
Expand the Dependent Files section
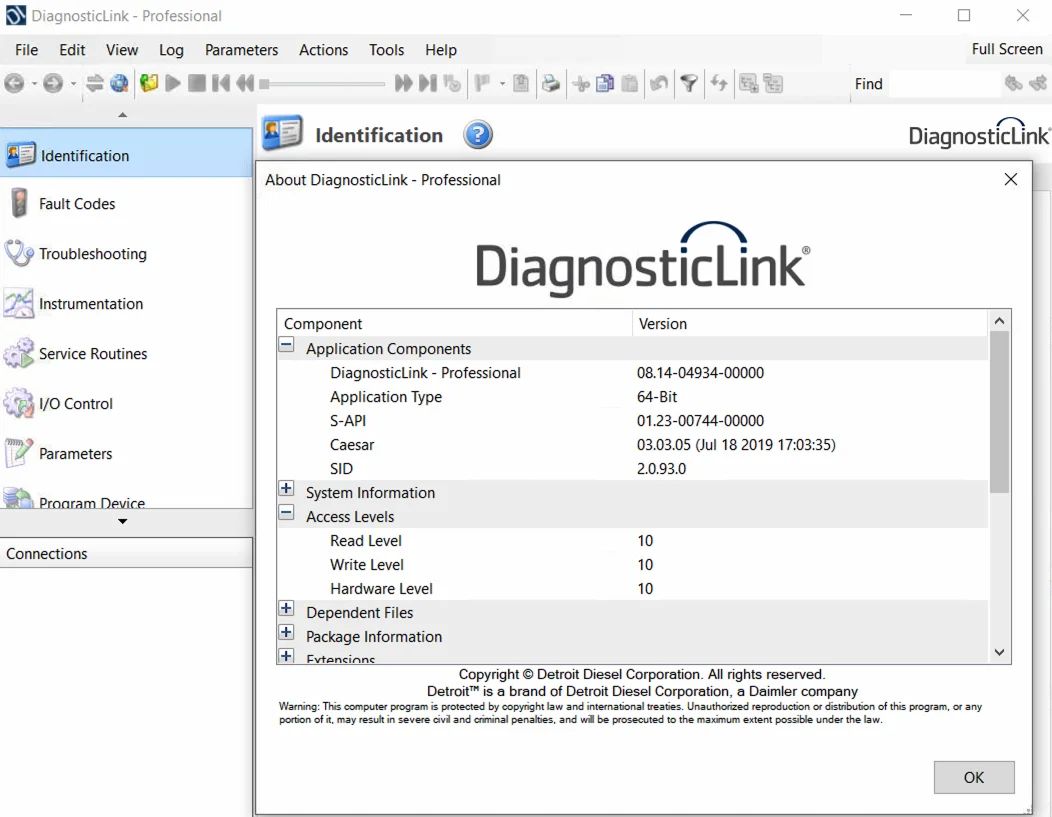click(287, 609)
